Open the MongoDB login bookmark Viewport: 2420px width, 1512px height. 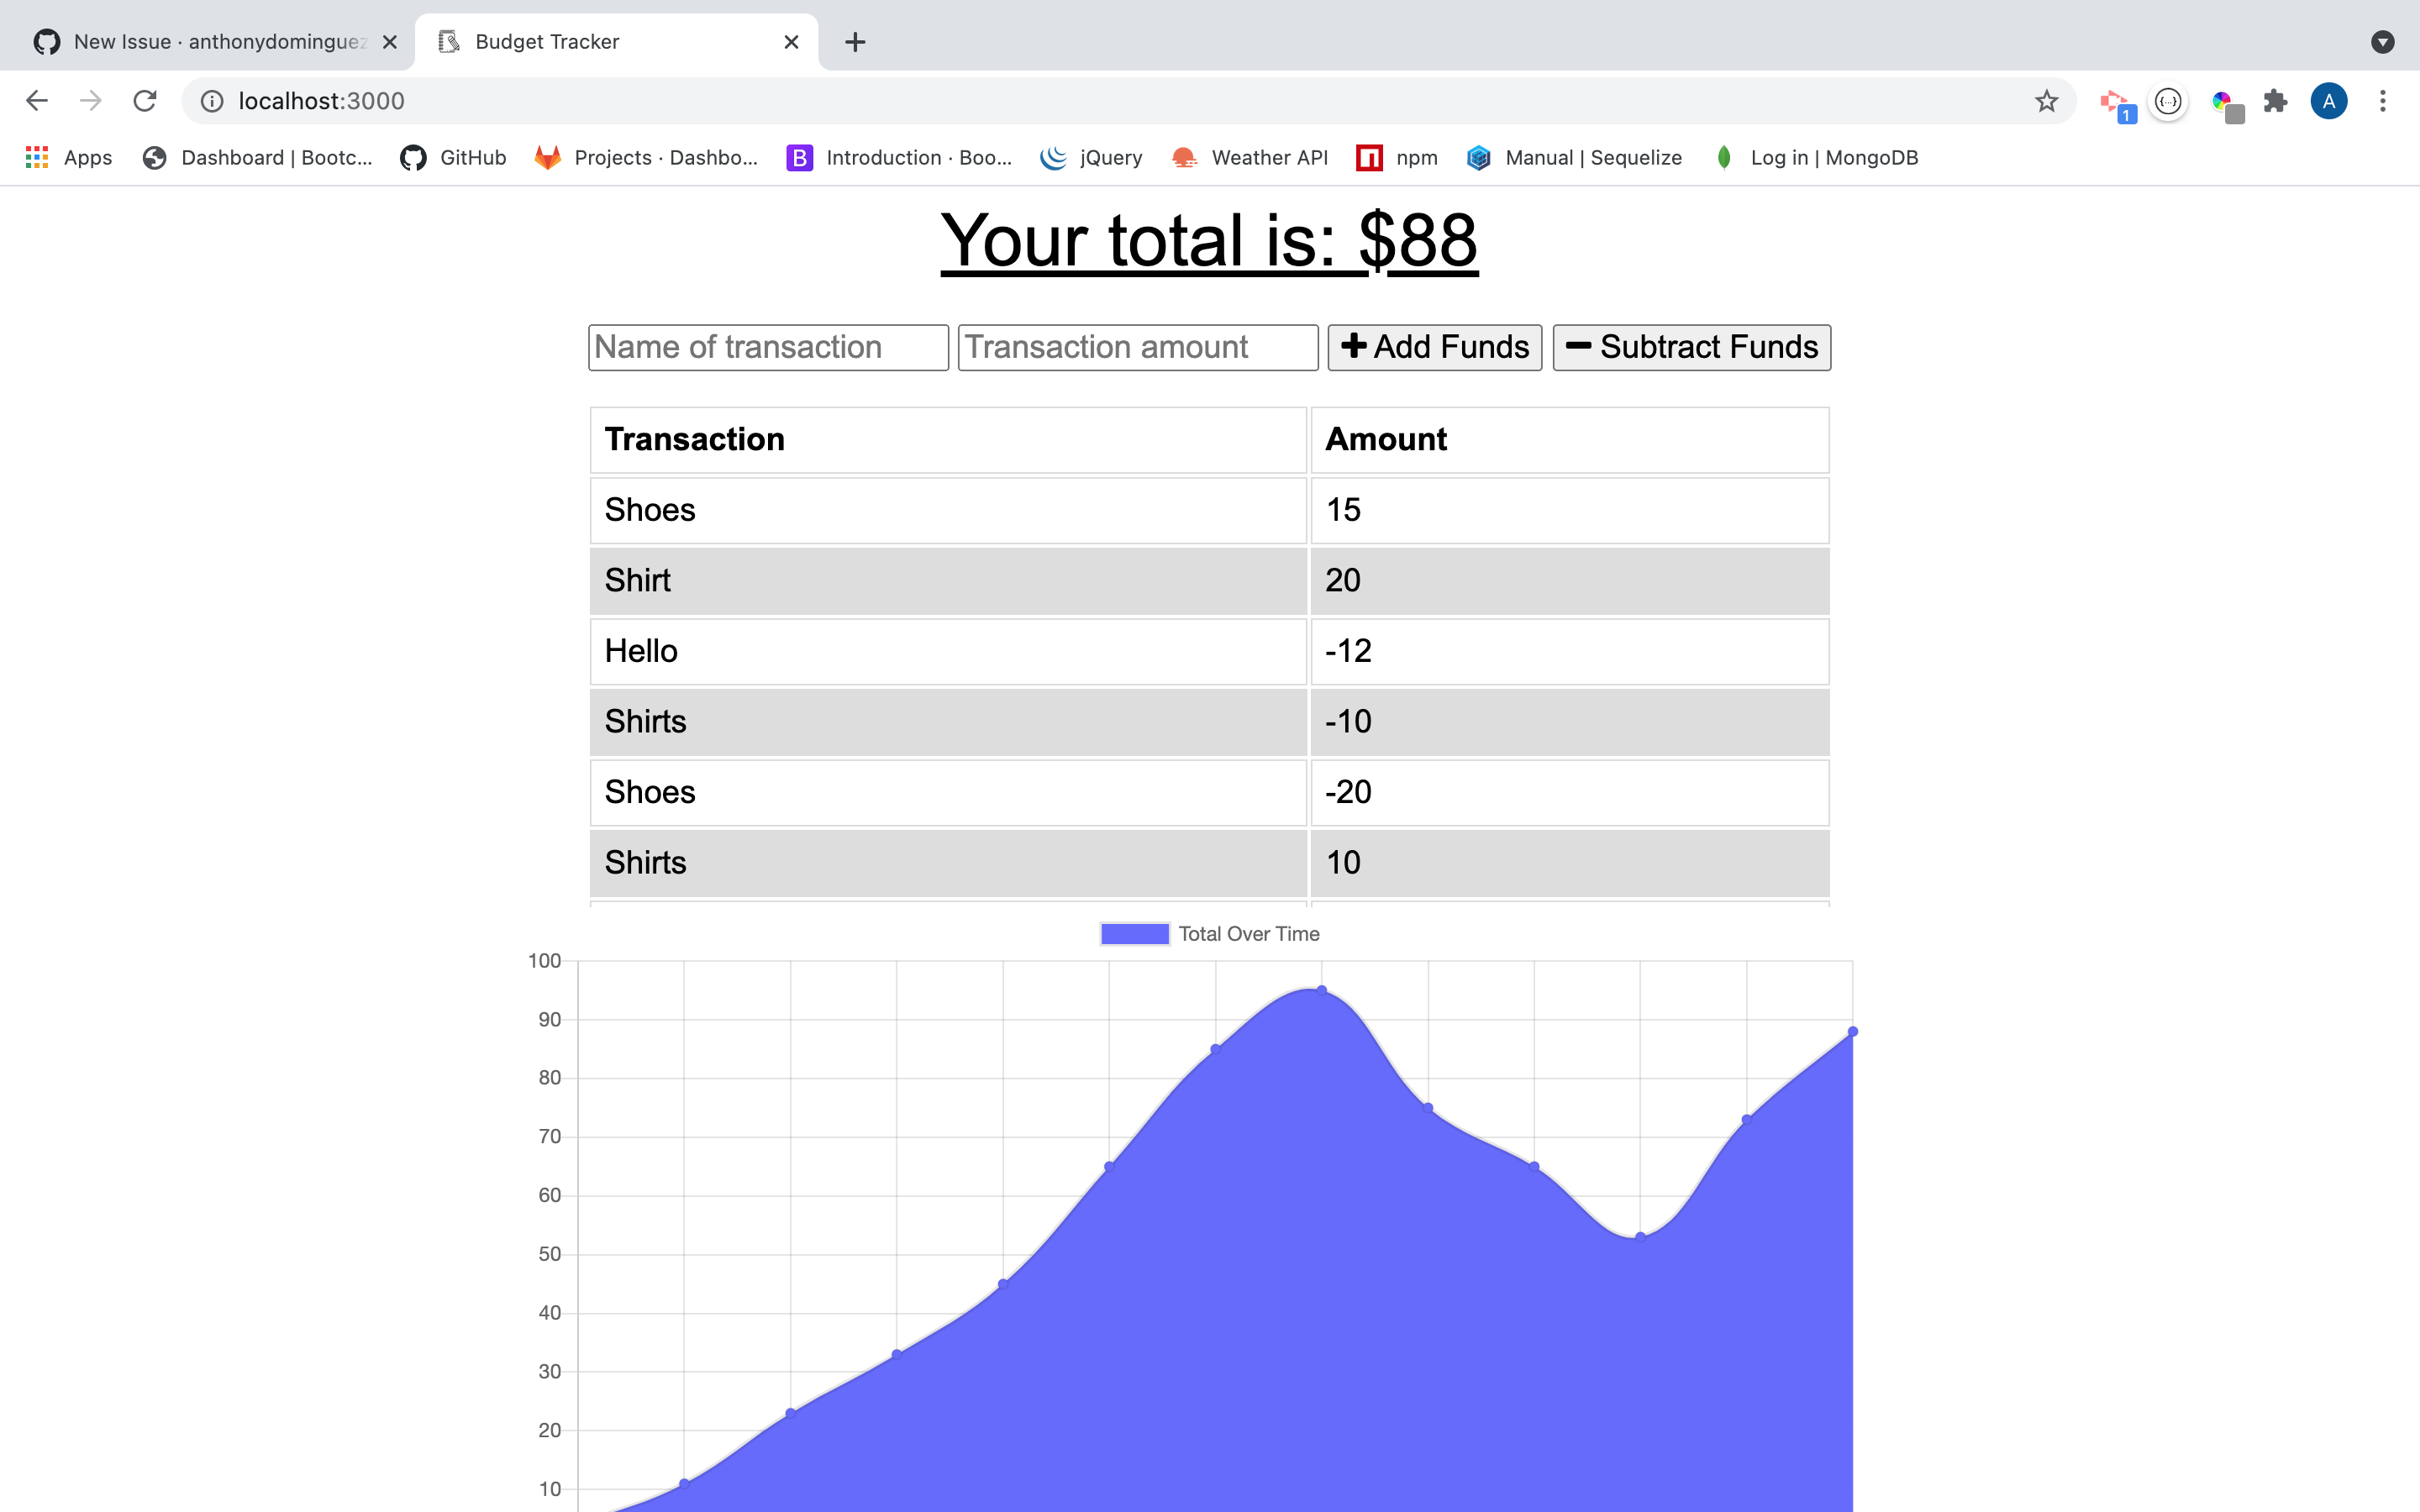click(1816, 157)
